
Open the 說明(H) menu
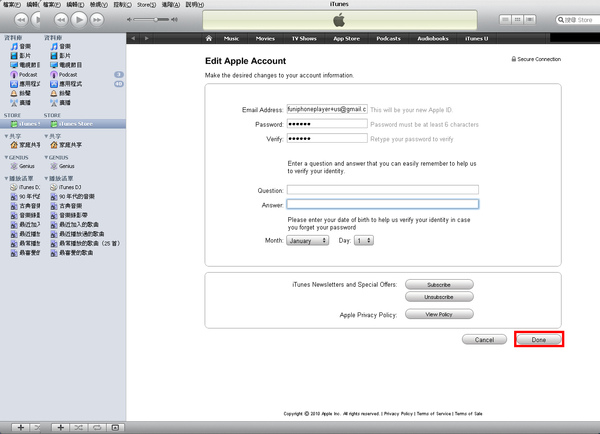click(194, 5)
